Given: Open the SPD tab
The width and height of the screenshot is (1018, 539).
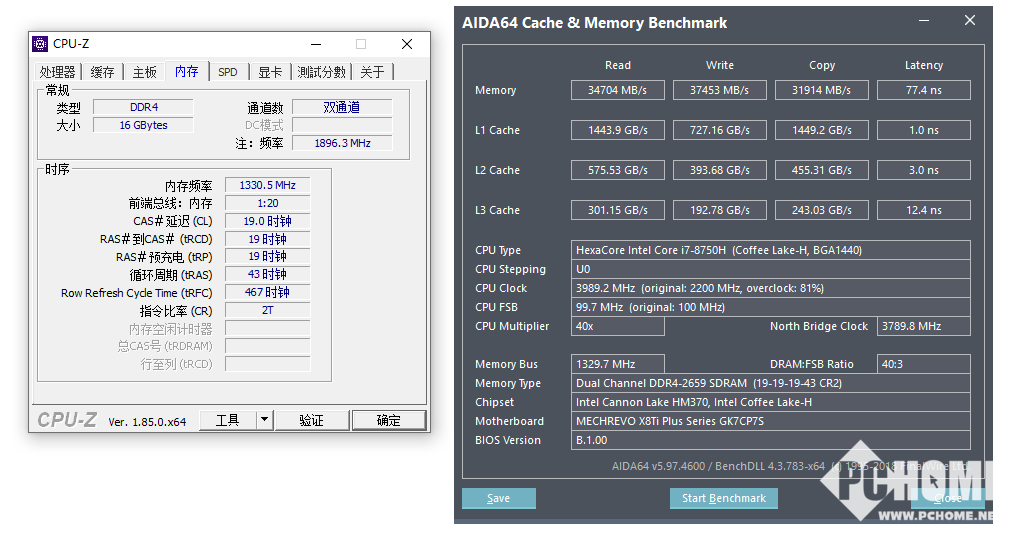Looking at the screenshot, I should pyautogui.click(x=228, y=72).
